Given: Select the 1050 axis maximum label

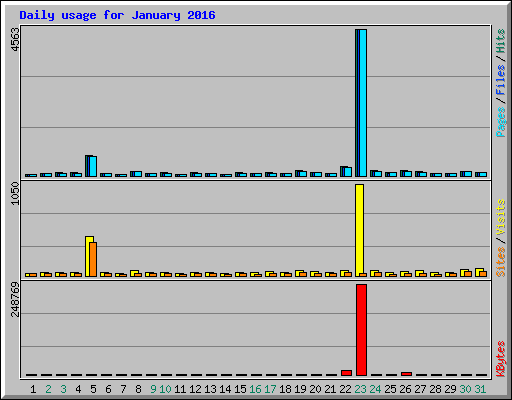Looking at the screenshot, I should [15, 194].
